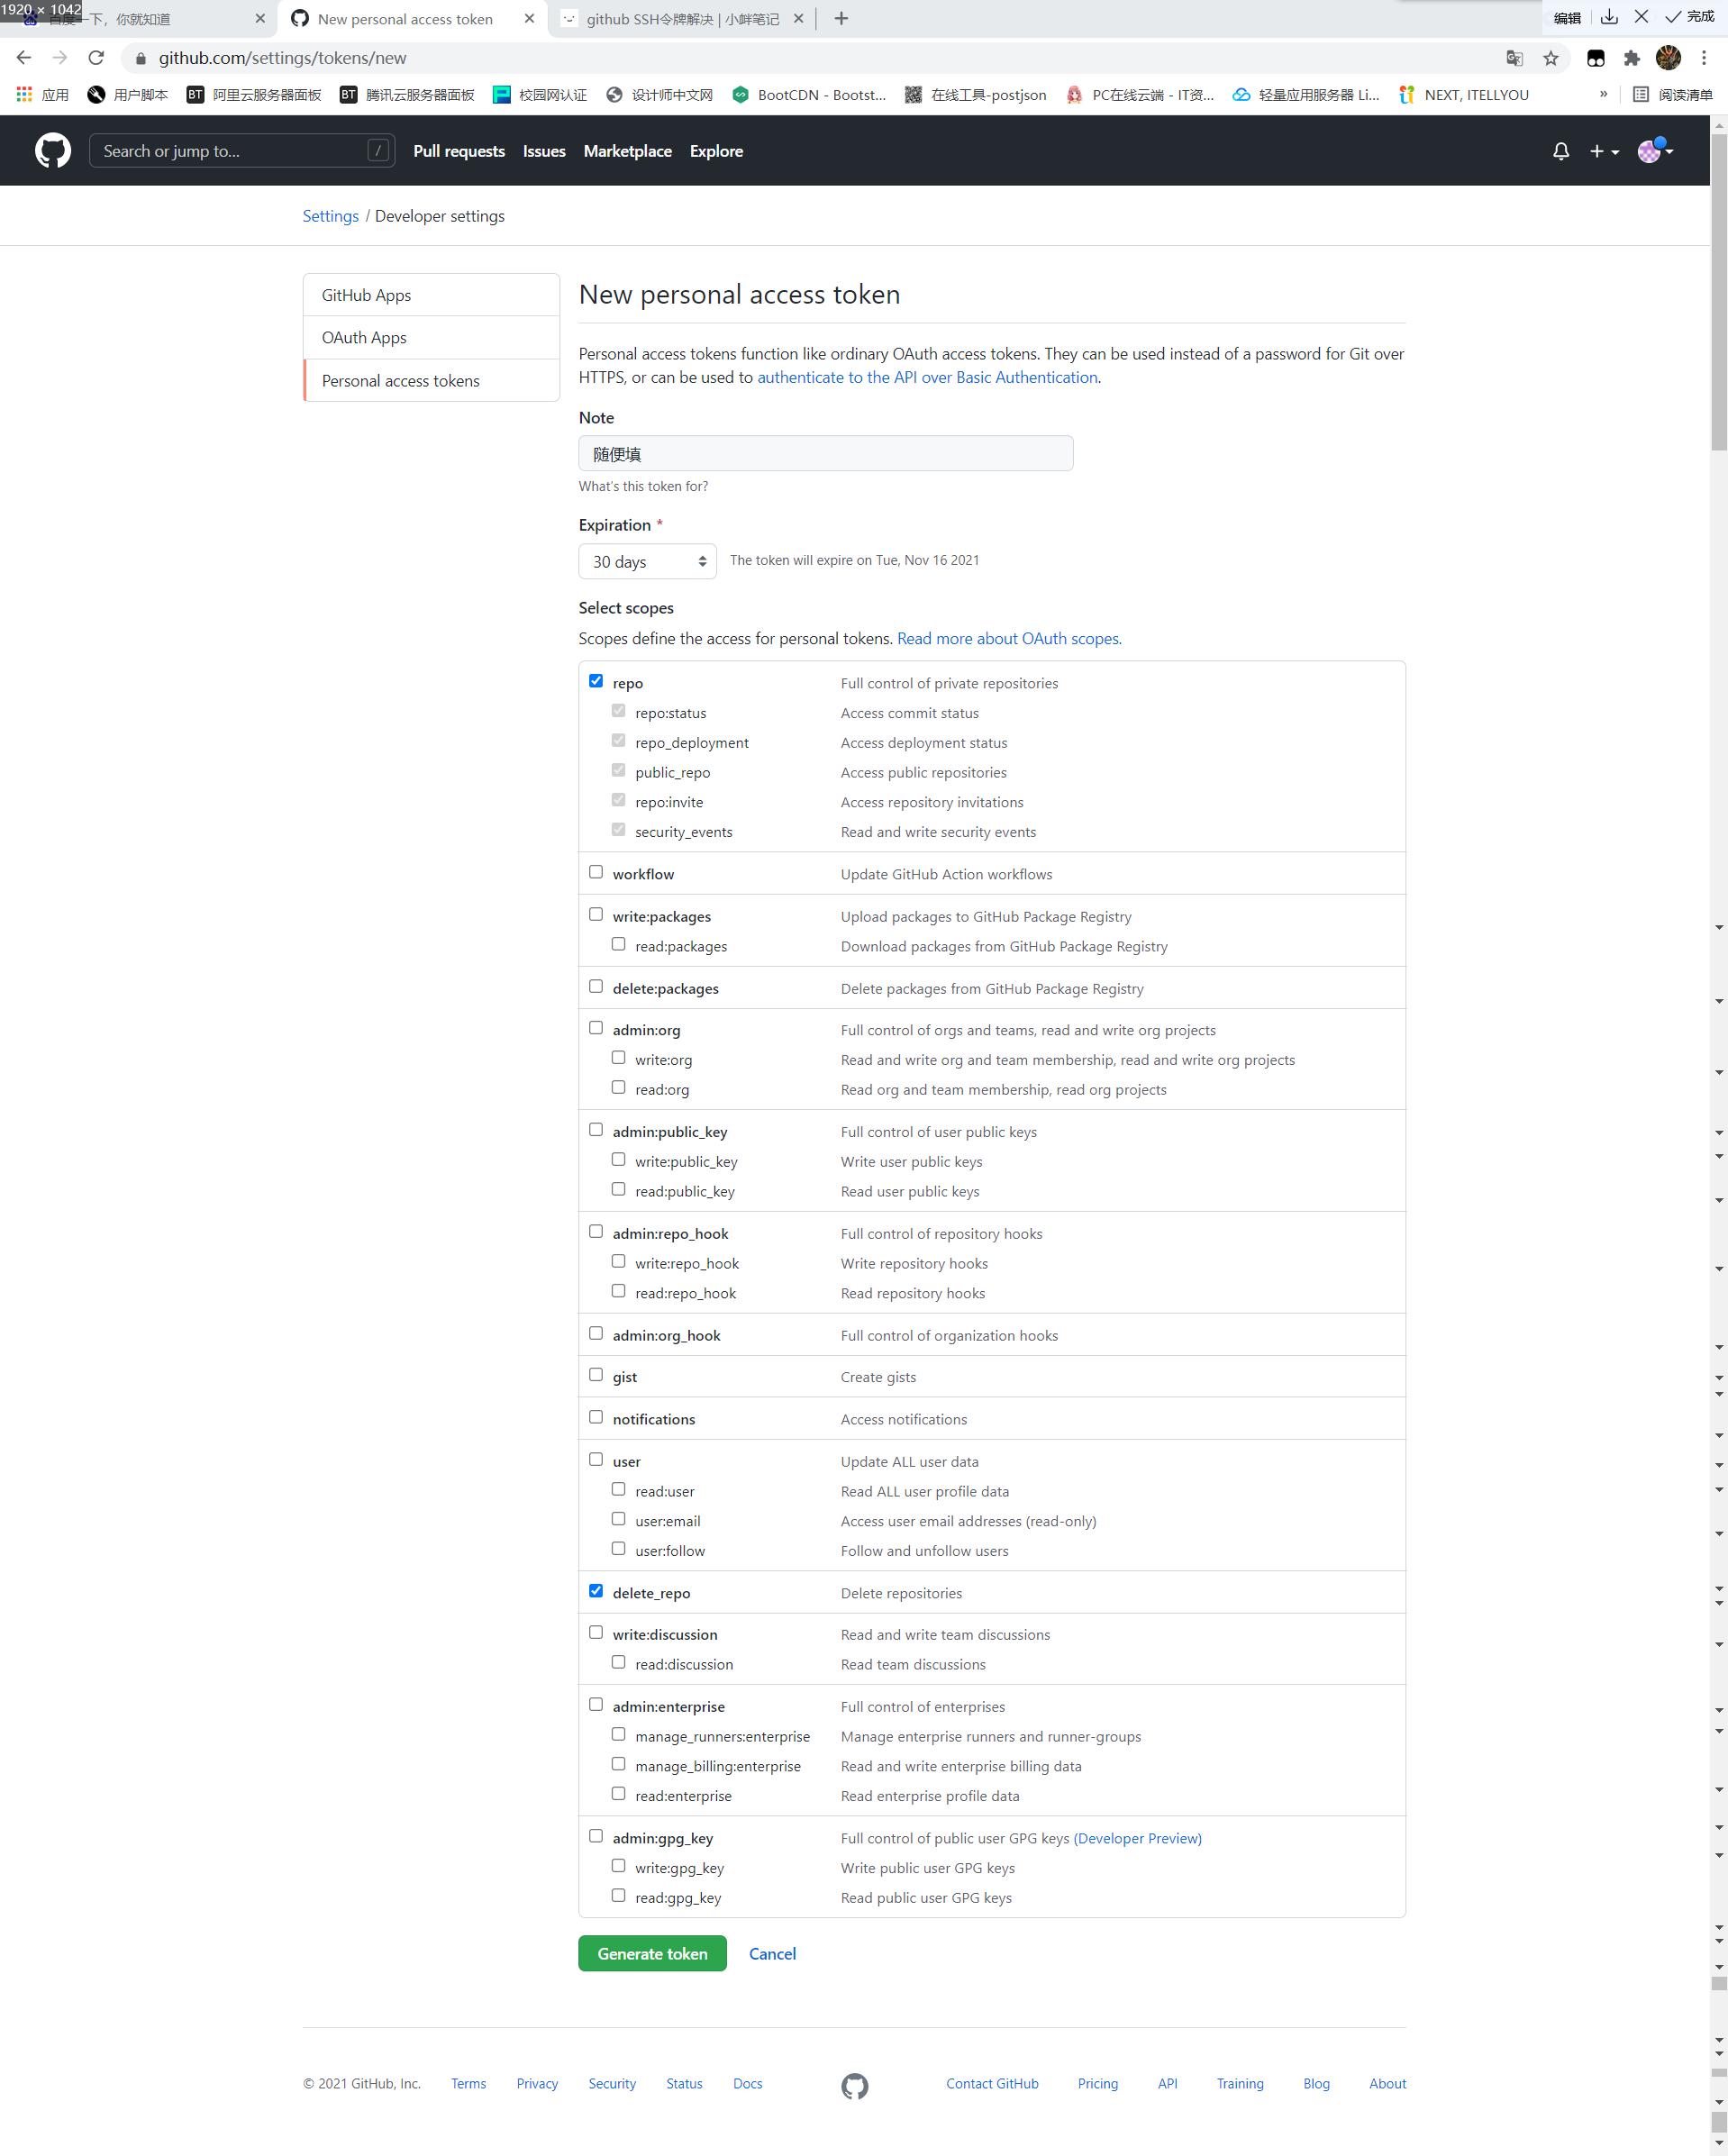Click the Cancel link

click(x=772, y=1954)
